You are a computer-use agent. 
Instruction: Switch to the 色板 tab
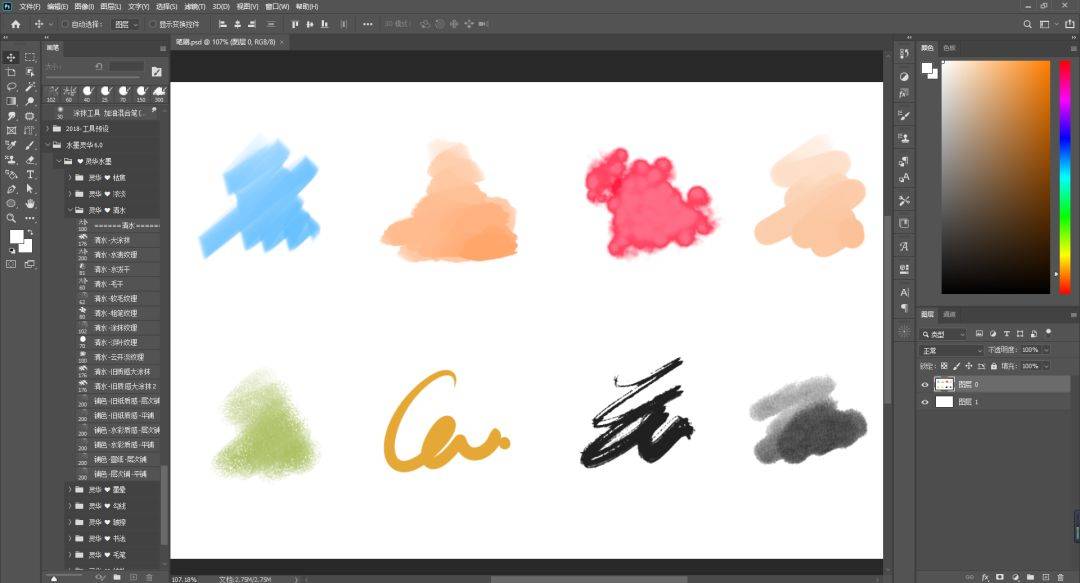[949, 47]
